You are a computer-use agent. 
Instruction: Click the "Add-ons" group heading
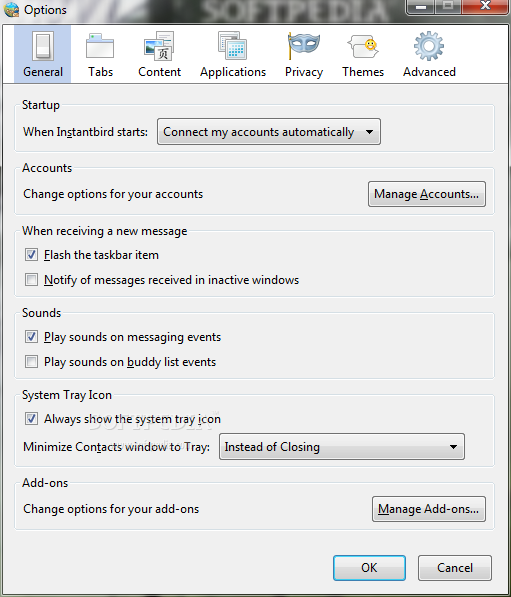(45, 483)
